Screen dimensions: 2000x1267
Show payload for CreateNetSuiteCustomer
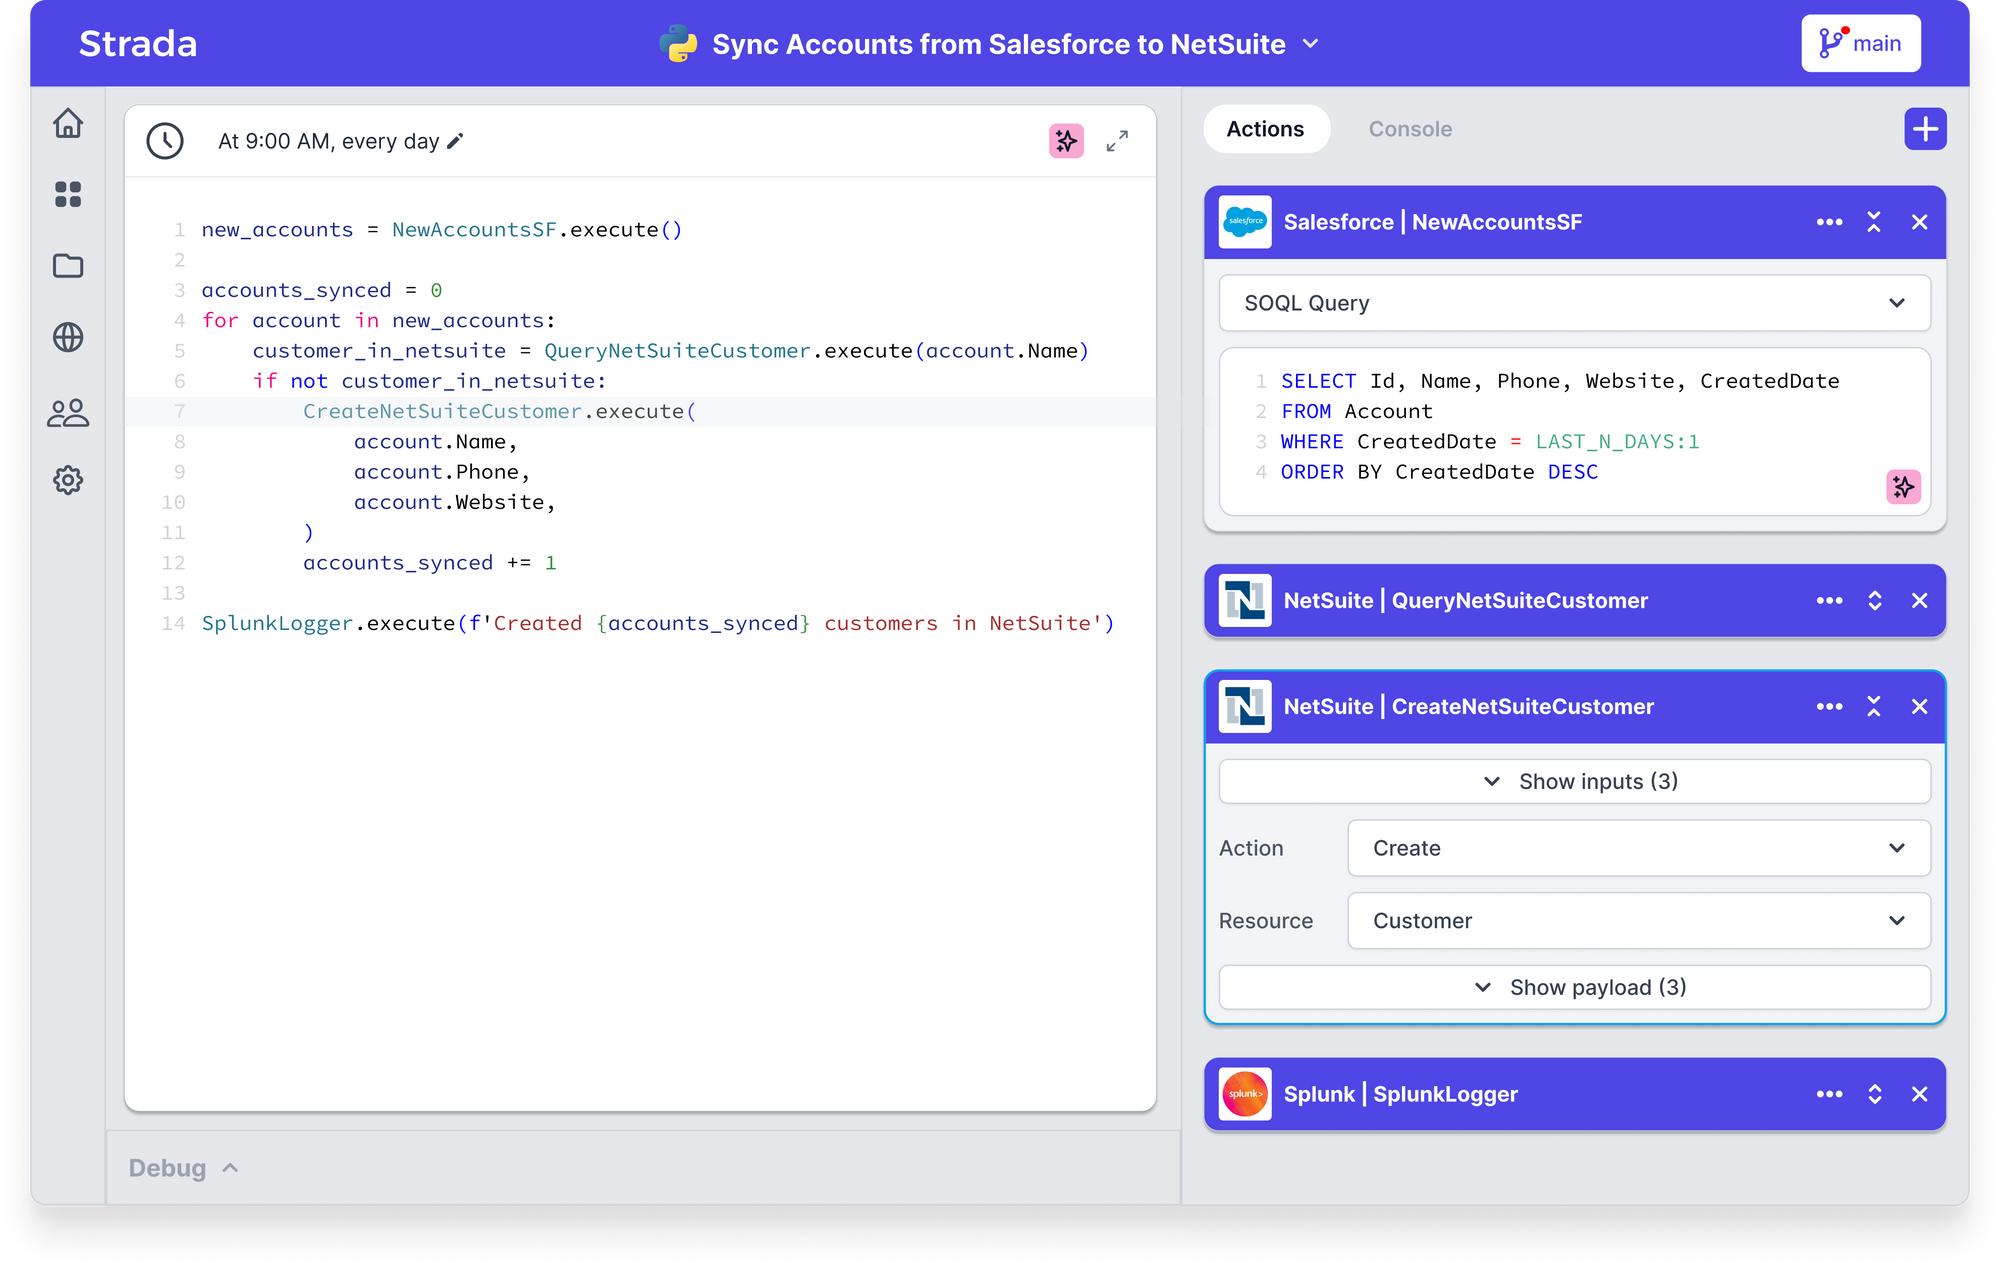[x=1574, y=987]
